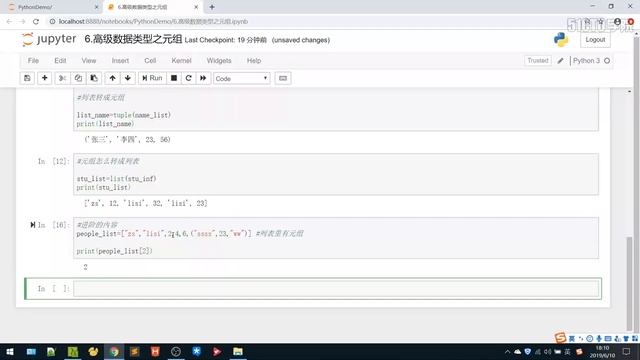This screenshot has height=360, width=640.
Task: Open the Insert menu
Action: (120, 60)
